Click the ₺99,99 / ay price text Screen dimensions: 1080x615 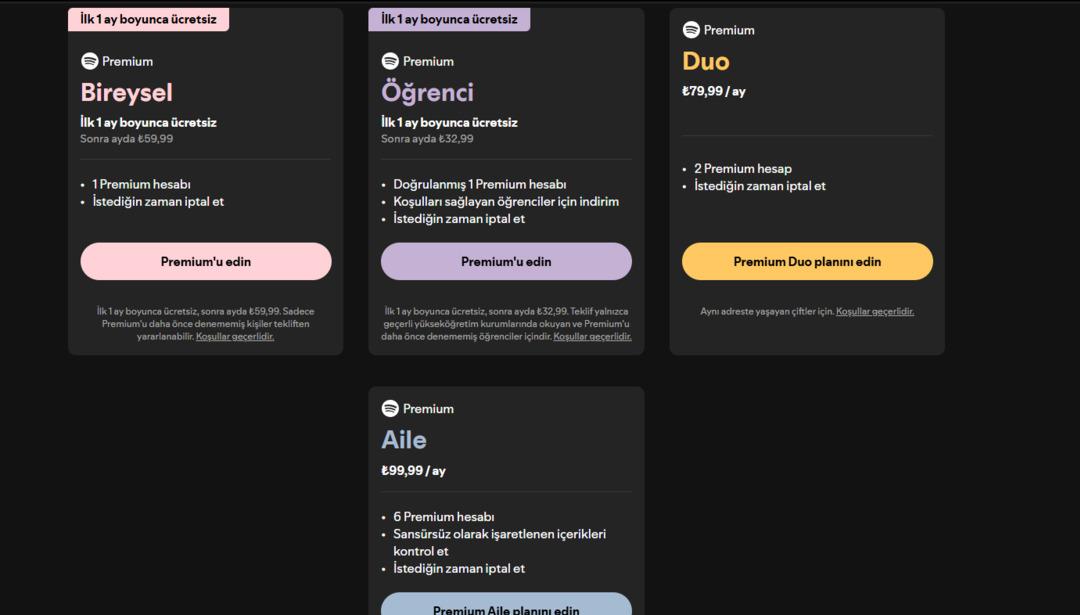pos(413,470)
